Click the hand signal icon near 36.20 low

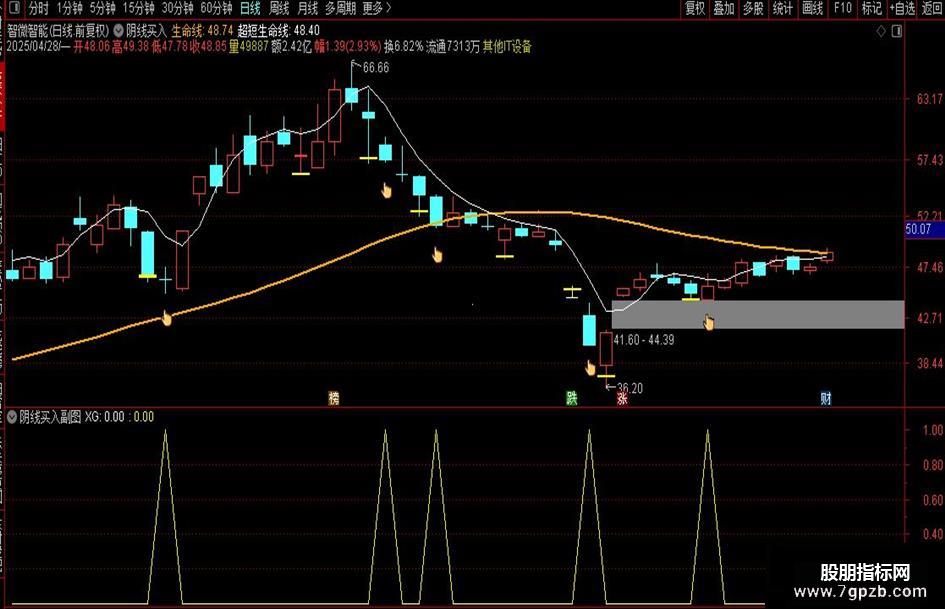[x=590, y=368]
